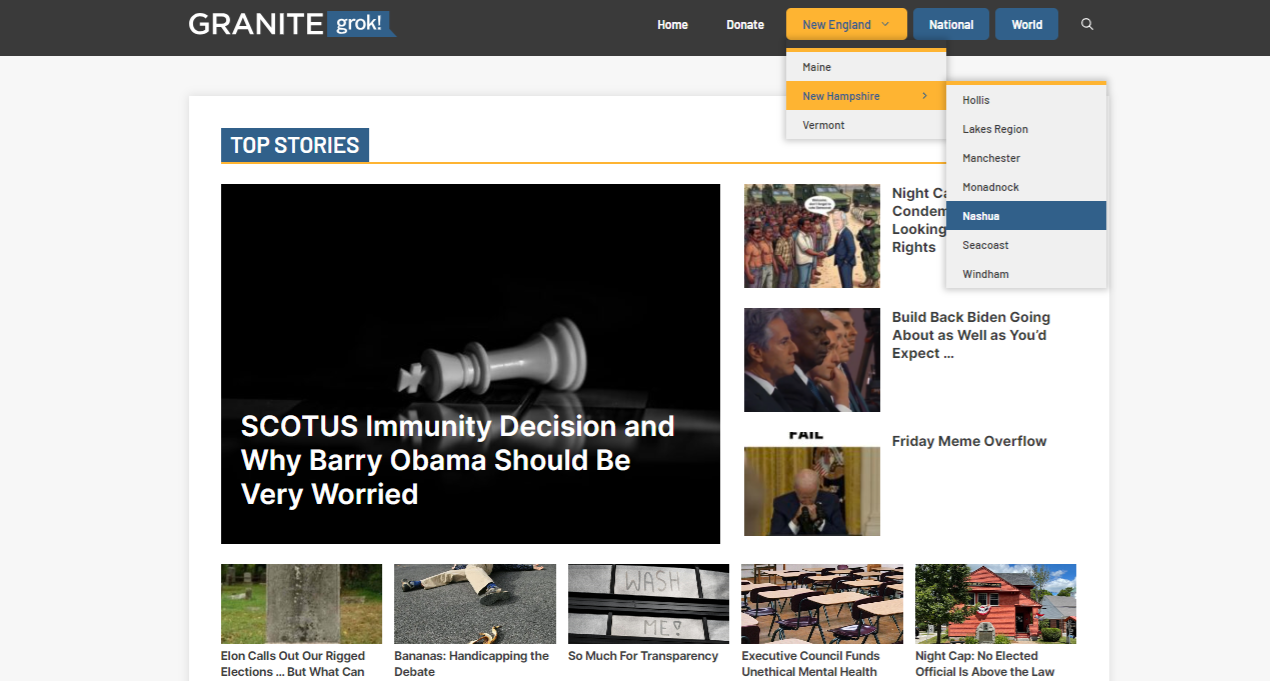Select Maine from the dropdown
1270x681 pixels.
(817, 67)
